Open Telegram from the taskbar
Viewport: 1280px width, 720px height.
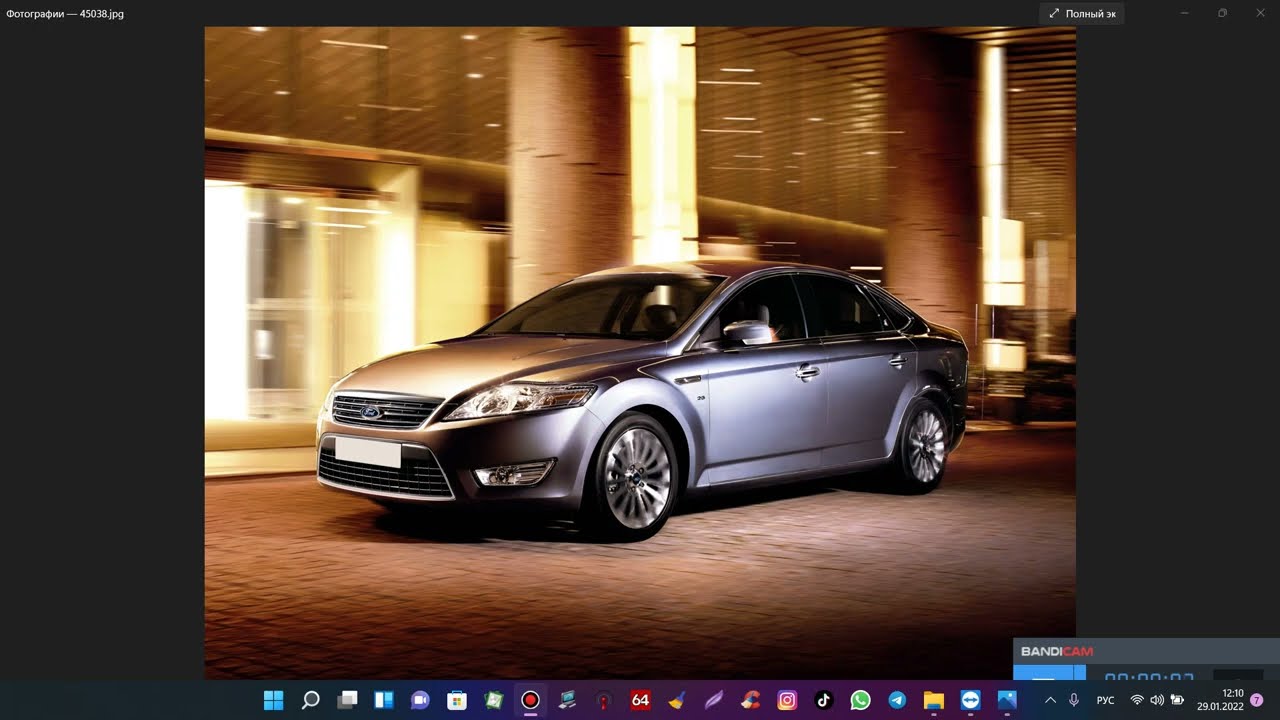pos(897,700)
